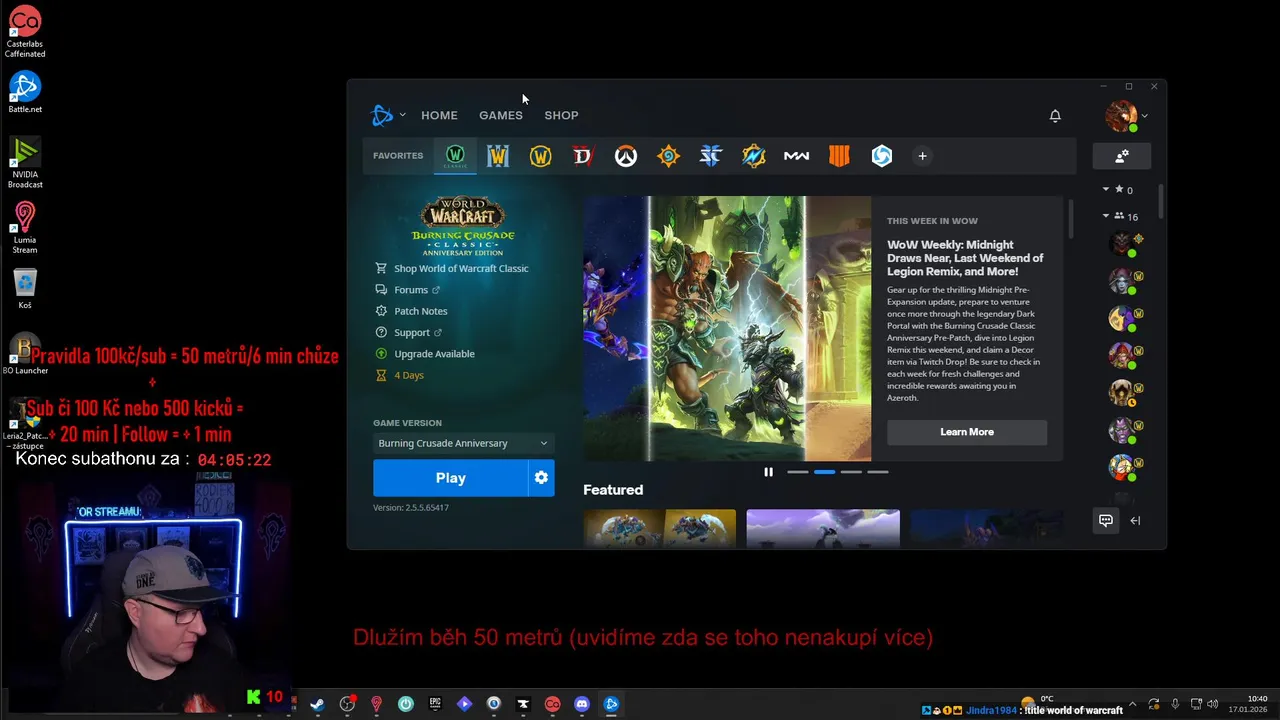Open the chat window icon

pos(1106,520)
